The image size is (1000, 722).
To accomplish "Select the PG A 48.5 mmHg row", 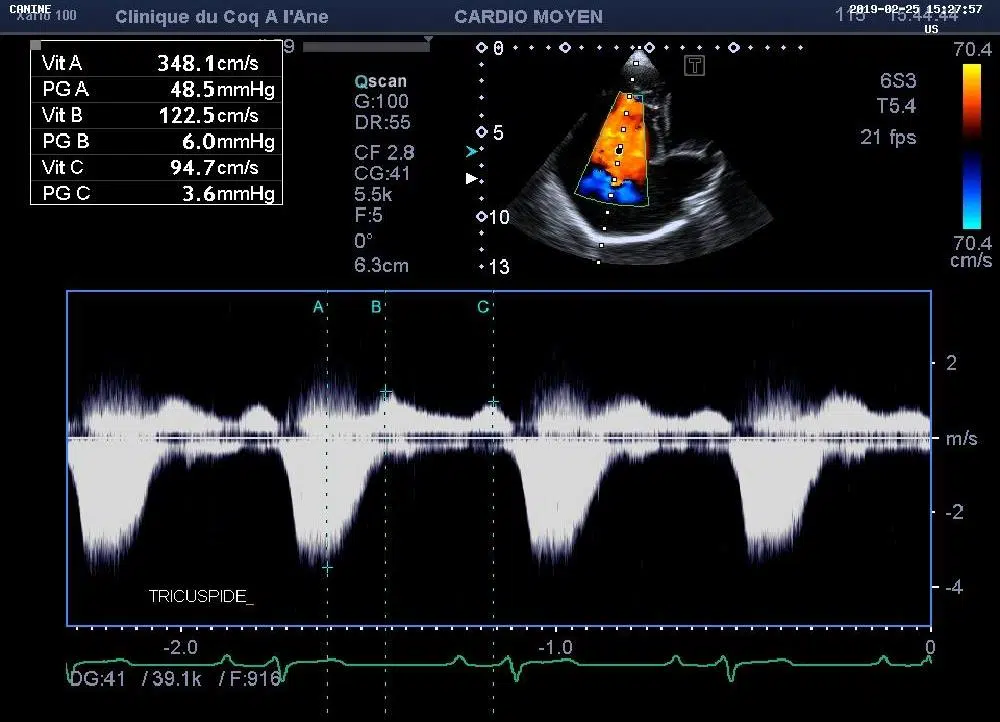I will [156, 89].
